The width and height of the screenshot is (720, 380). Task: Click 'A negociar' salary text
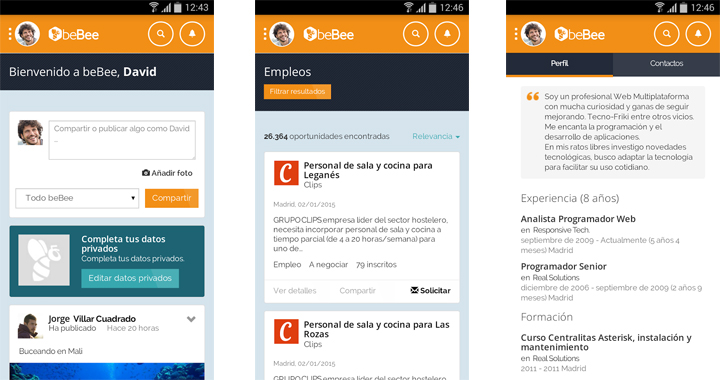click(328, 265)
